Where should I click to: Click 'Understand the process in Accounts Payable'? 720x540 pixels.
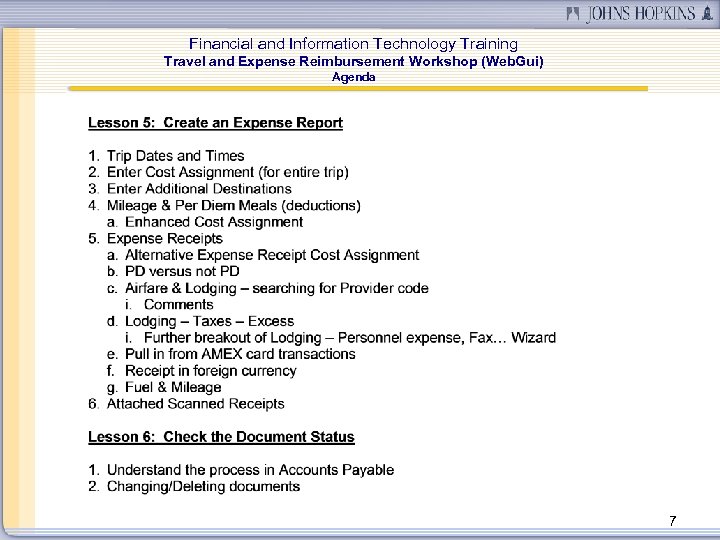tap(250, 470)
